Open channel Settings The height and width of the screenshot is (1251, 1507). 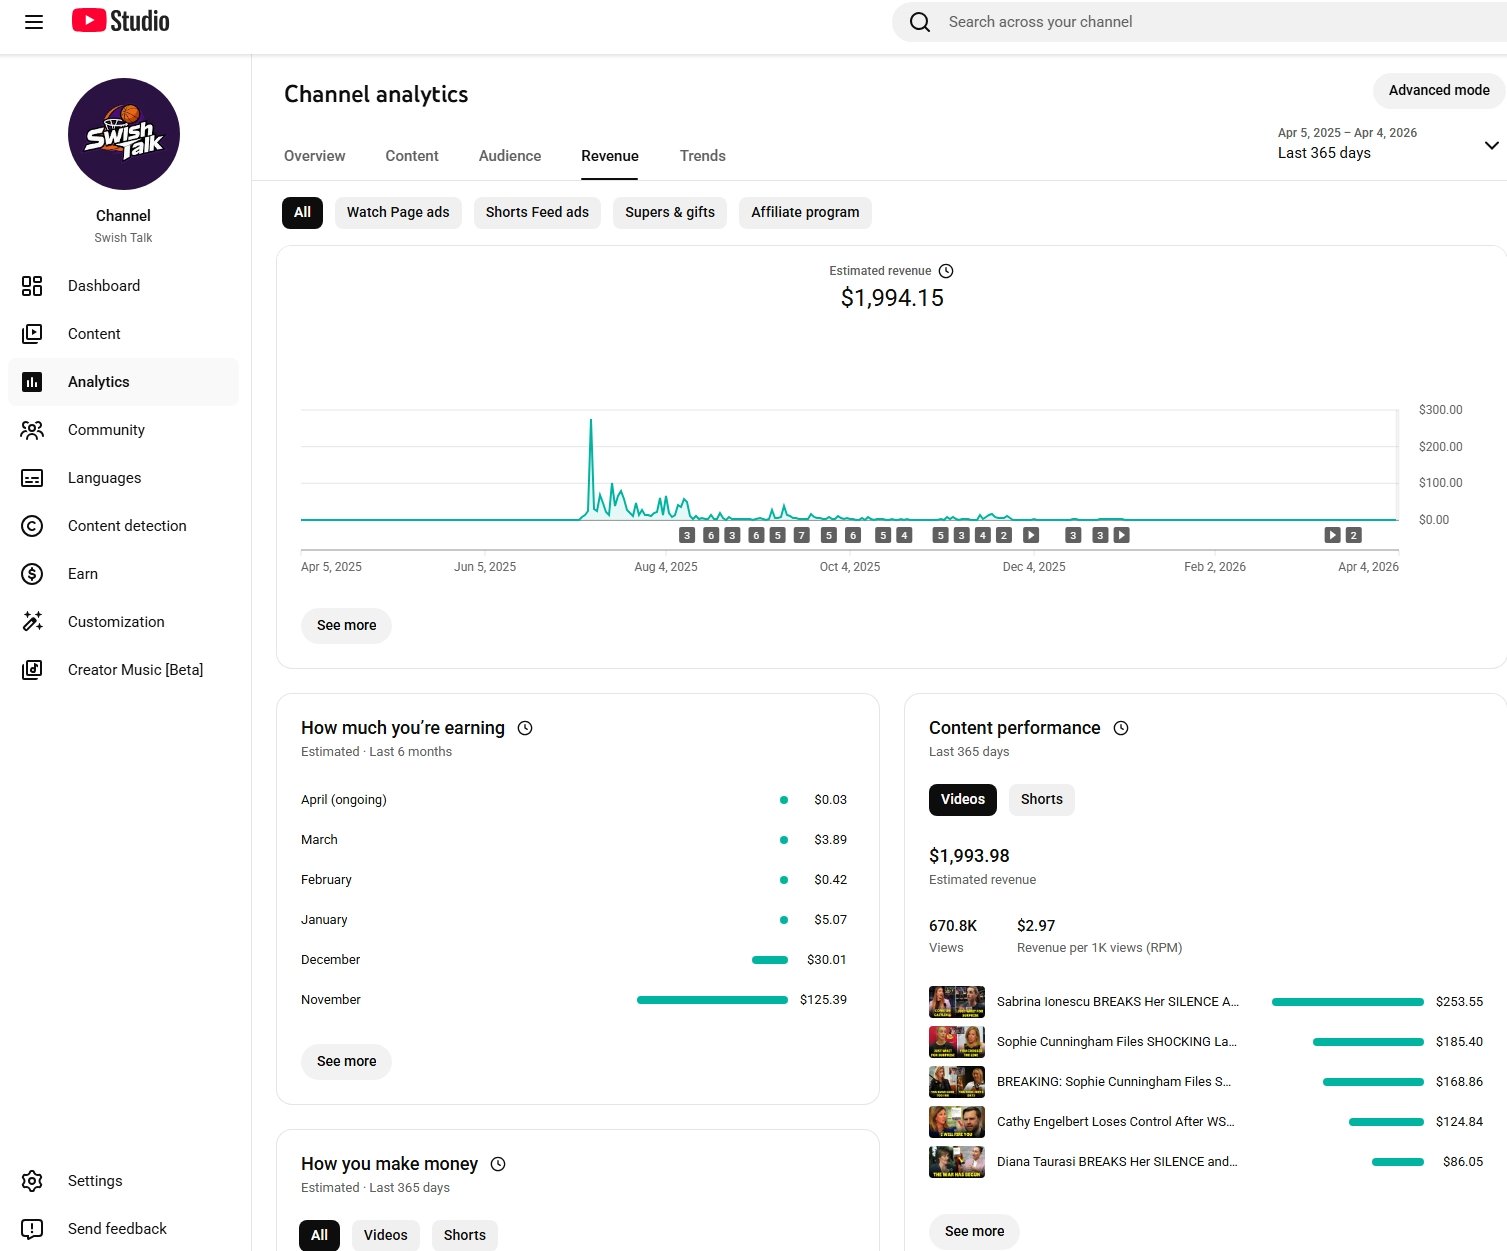[x=95, y=1181]
